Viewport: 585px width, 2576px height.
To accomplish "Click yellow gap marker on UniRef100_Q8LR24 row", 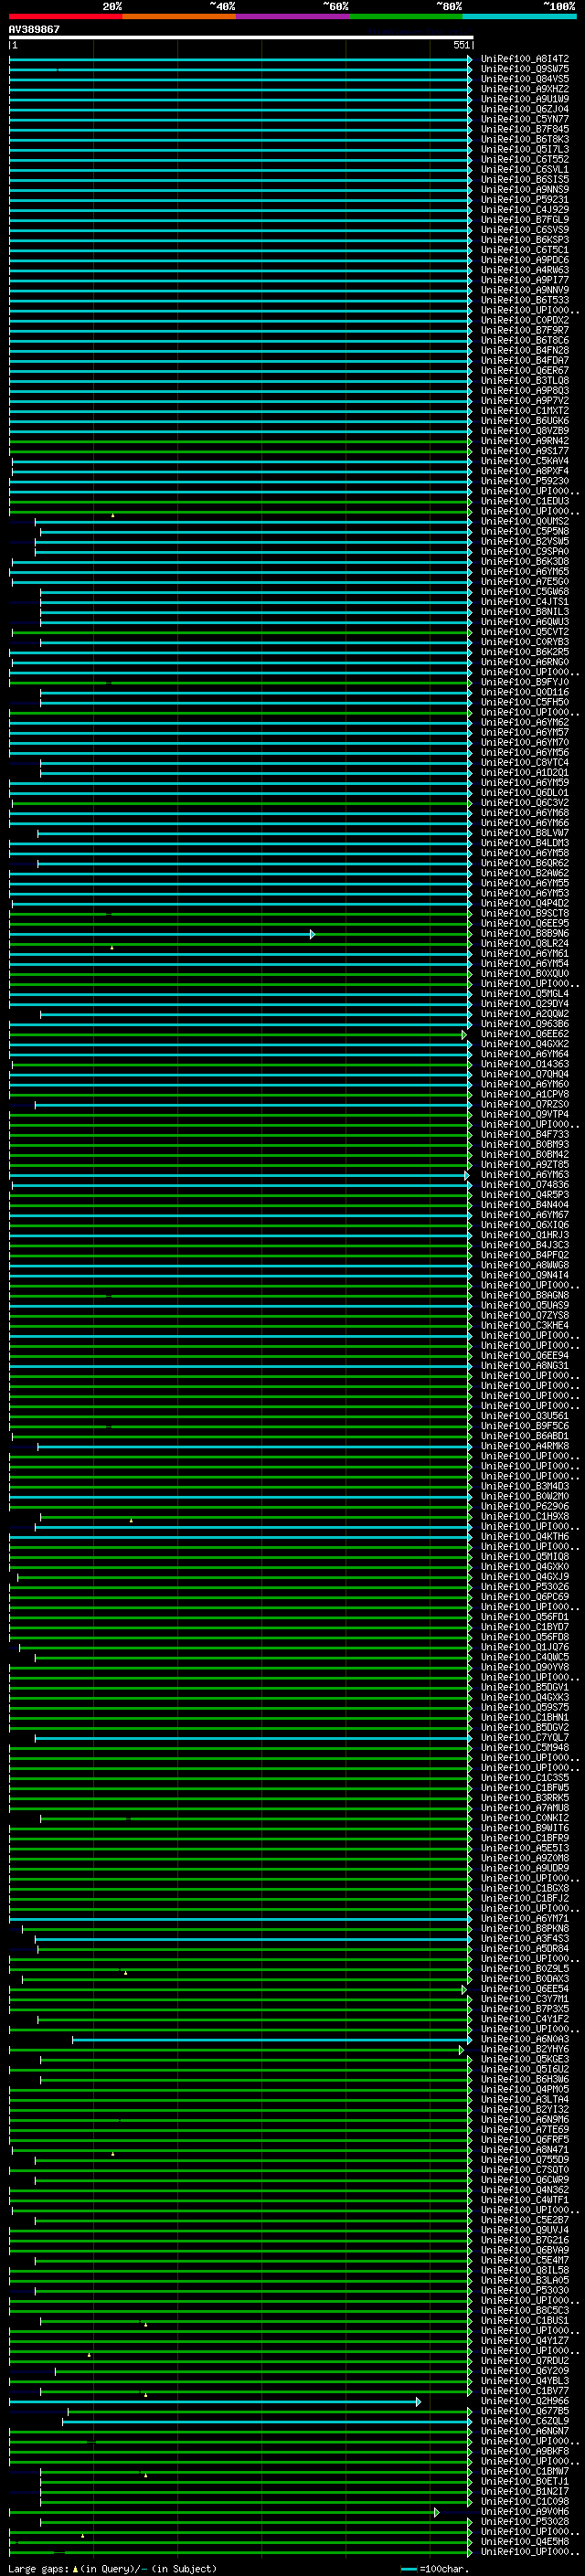I will click(x=112, y=947).
